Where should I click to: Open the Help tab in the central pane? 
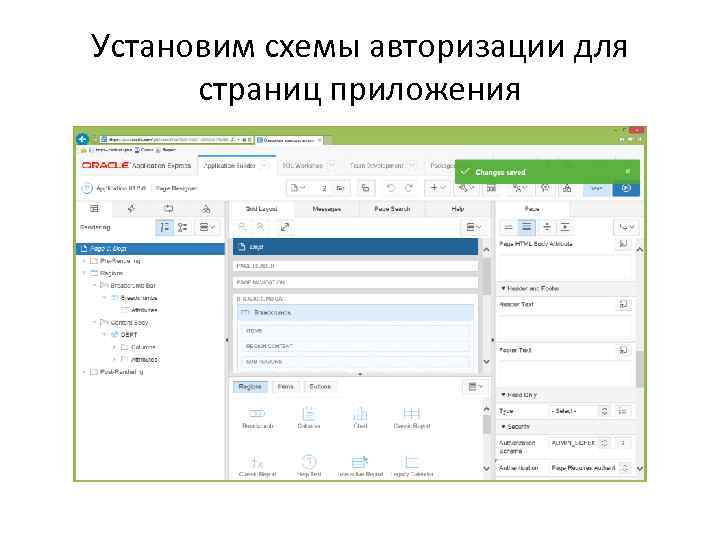pyautogui.click(x=458, y=209)
